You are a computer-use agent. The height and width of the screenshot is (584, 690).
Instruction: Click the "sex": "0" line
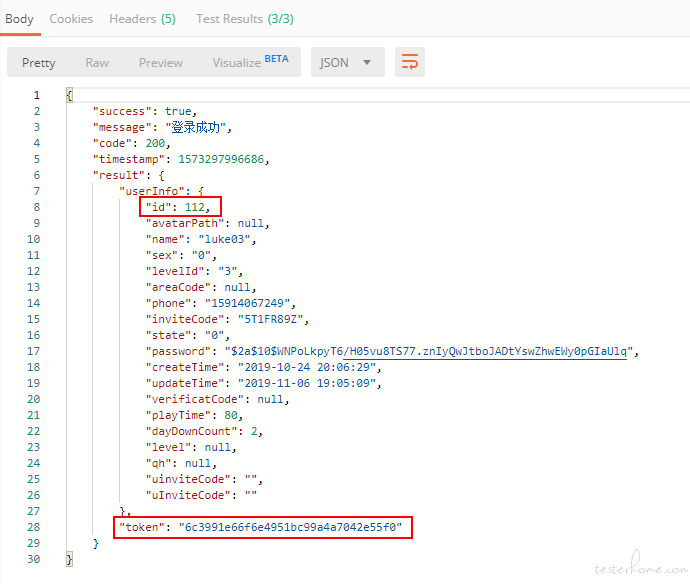[x=181, y=255]
